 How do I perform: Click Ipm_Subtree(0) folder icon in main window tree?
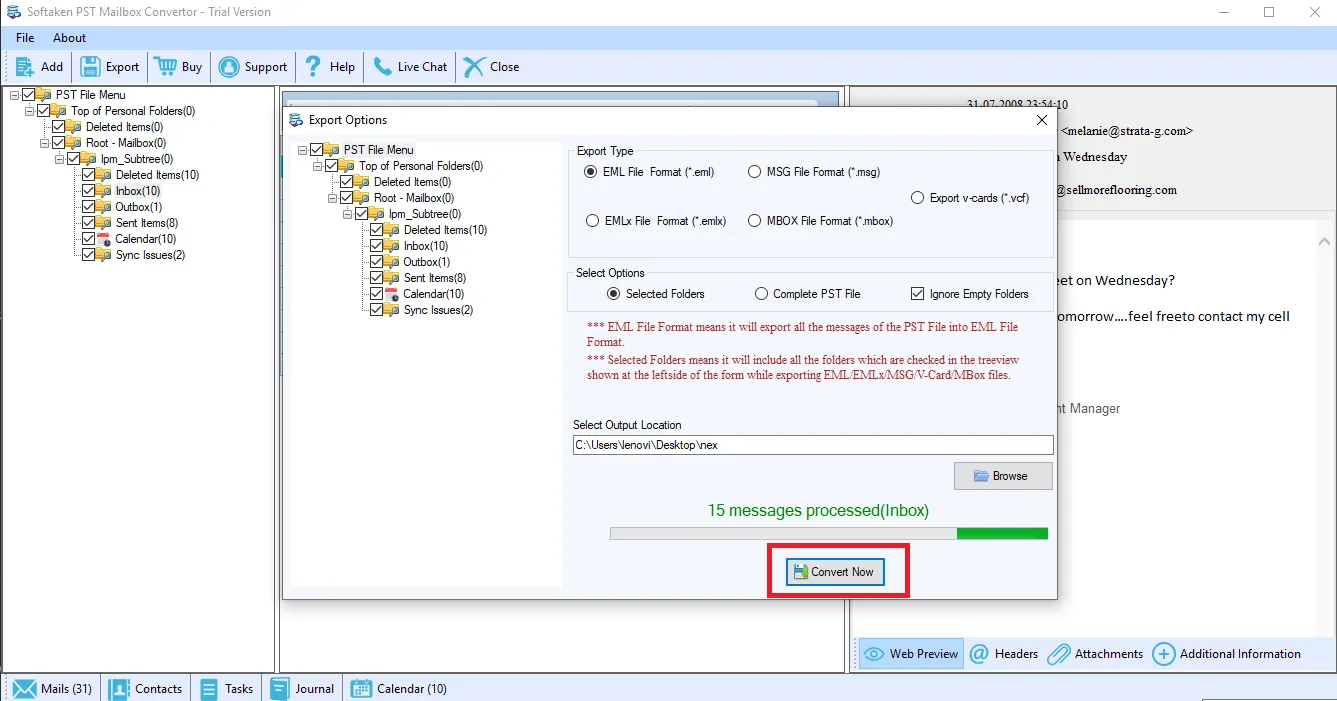[x=89, y=159]
